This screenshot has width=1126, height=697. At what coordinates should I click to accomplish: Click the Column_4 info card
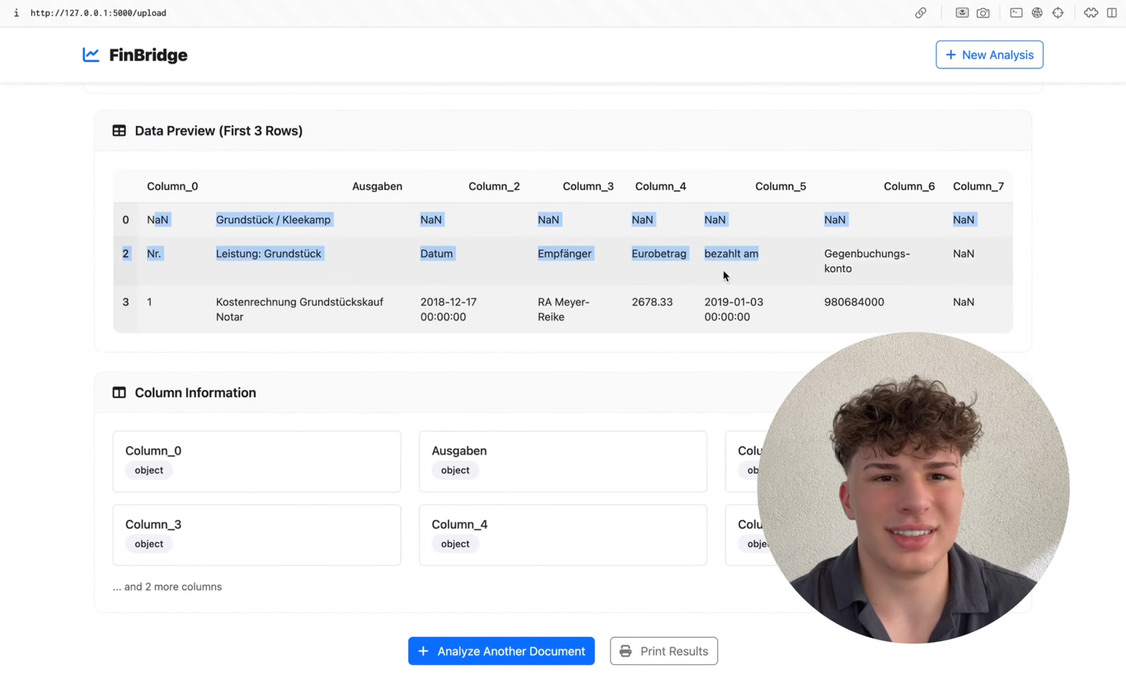pyautogui.click(x=562, y=535)
